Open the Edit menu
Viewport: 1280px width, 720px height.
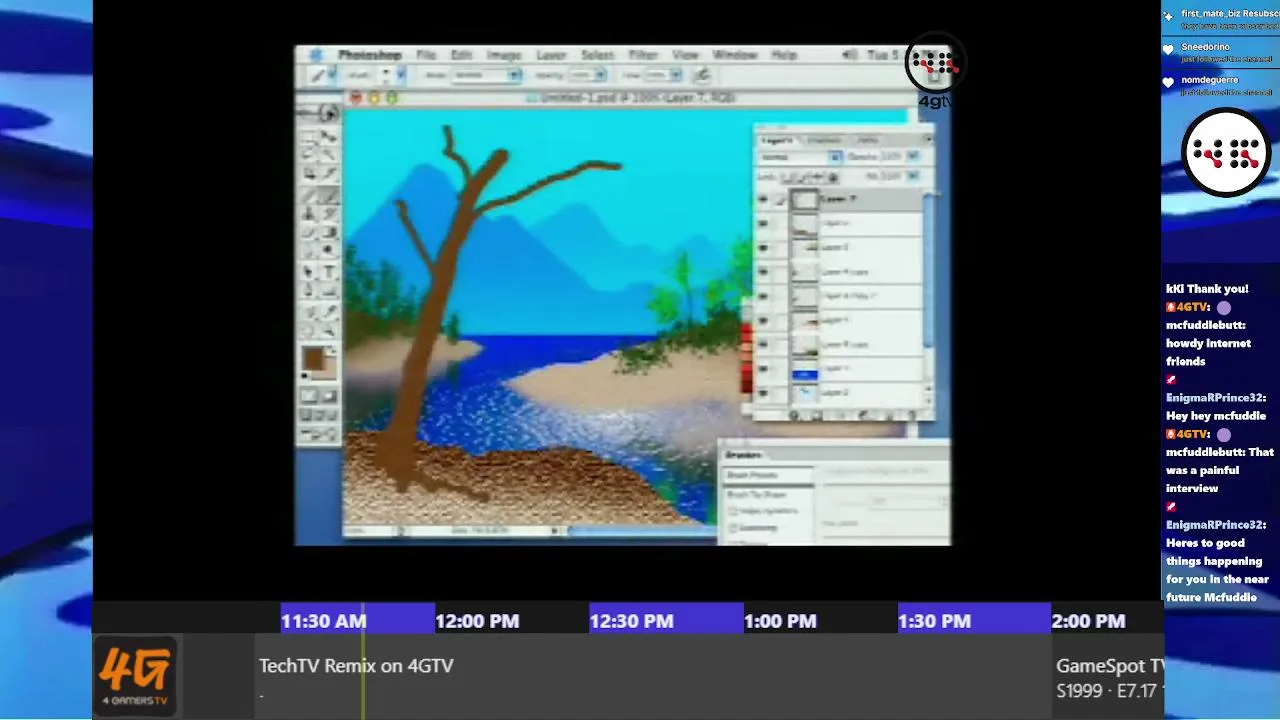[461, 55]
